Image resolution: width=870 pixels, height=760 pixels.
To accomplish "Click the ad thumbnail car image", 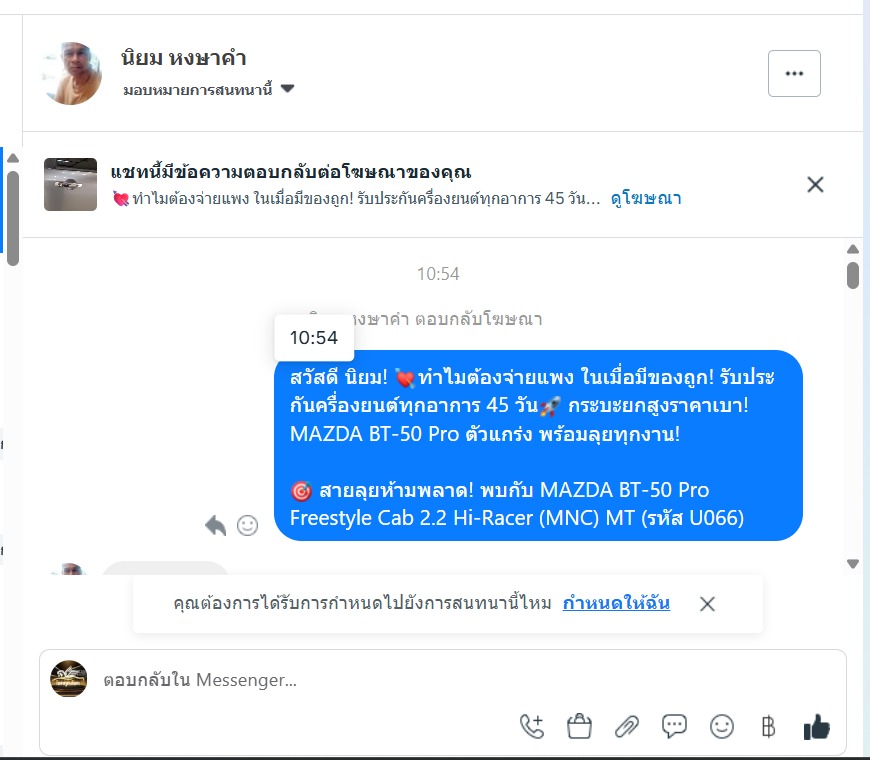I will point(70,184).
